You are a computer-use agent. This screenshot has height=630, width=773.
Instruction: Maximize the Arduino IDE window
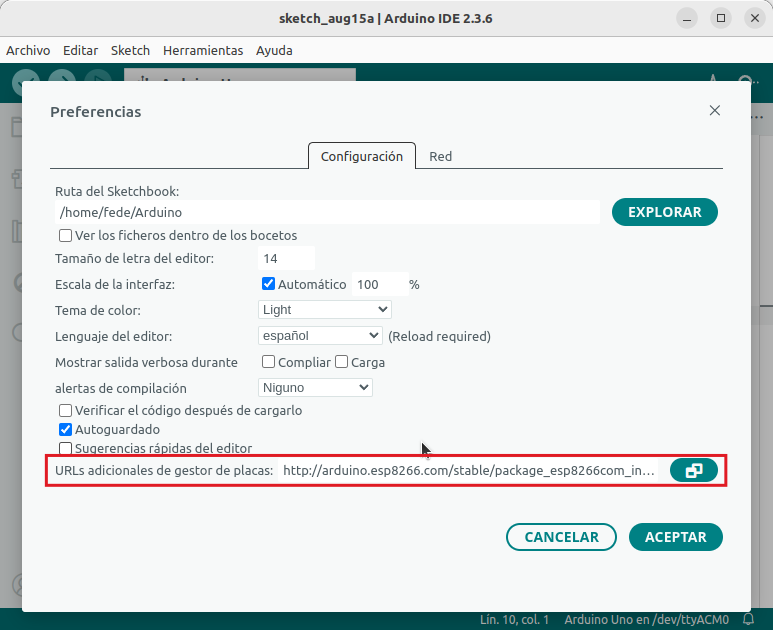tap(721, 18)
